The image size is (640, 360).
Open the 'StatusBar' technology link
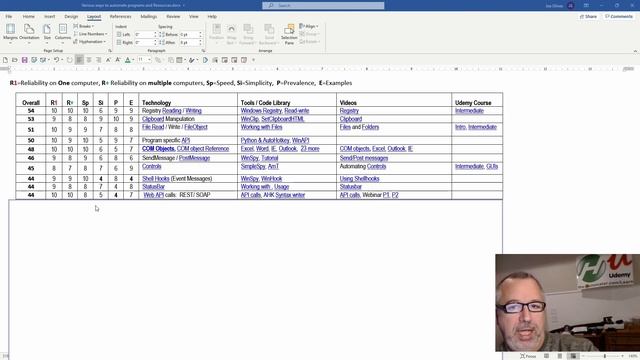(x=153, y=187)
